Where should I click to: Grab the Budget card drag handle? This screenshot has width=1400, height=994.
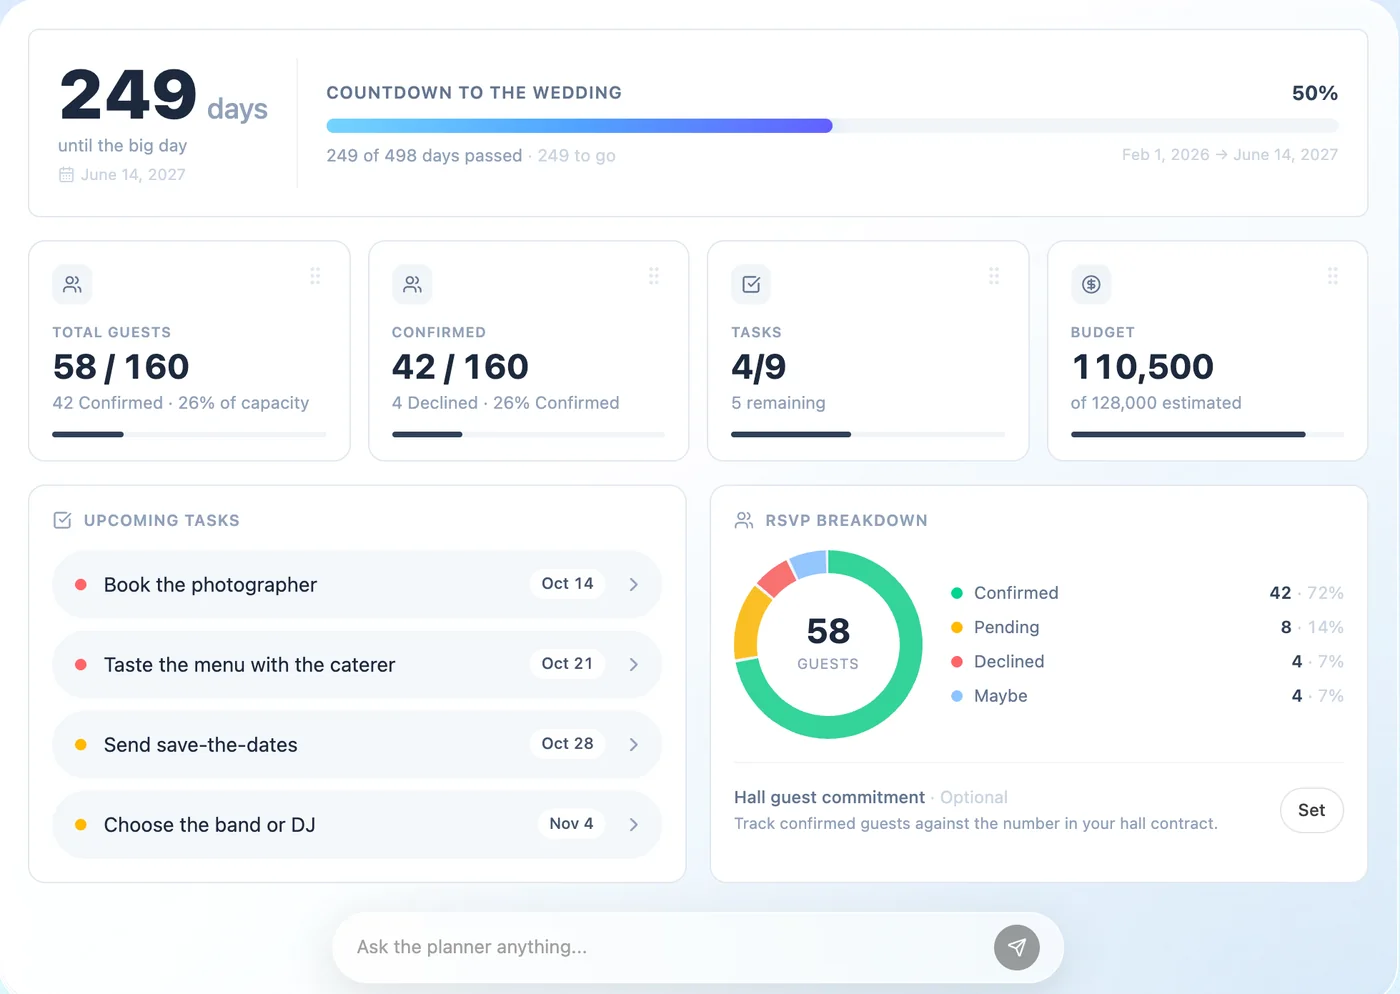pos(1333,276)
